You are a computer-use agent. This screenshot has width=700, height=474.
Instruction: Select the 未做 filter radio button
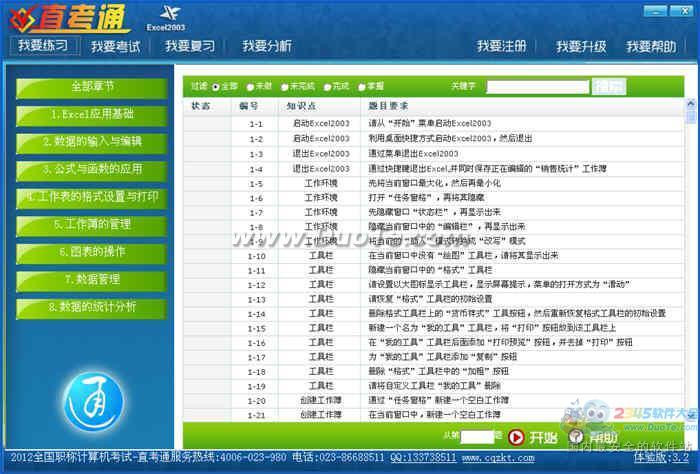pos(250,87)
